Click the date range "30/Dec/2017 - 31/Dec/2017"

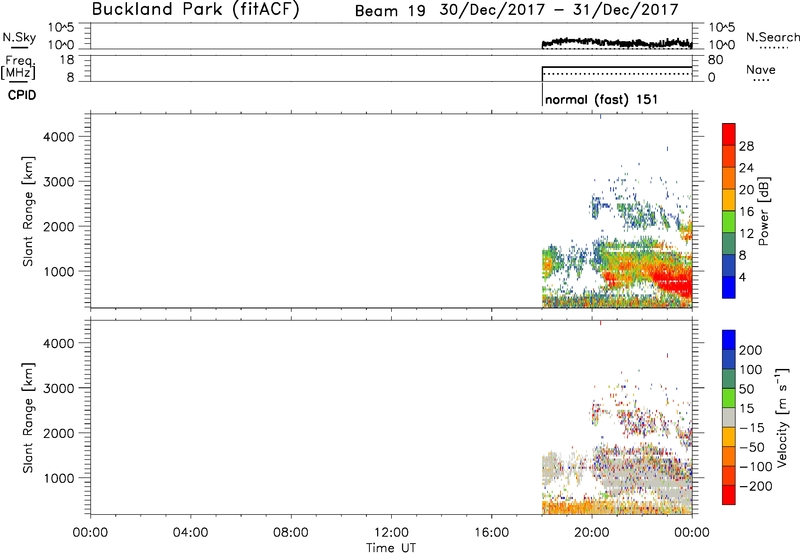tap(559, 10)
